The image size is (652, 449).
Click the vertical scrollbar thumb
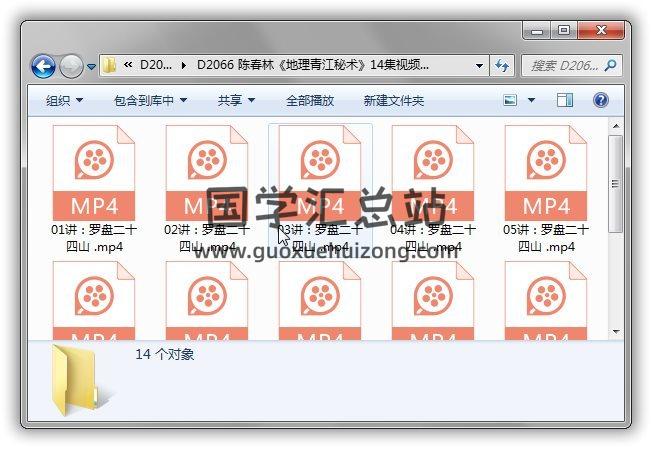pyautogui.click(x=616, y=184)
